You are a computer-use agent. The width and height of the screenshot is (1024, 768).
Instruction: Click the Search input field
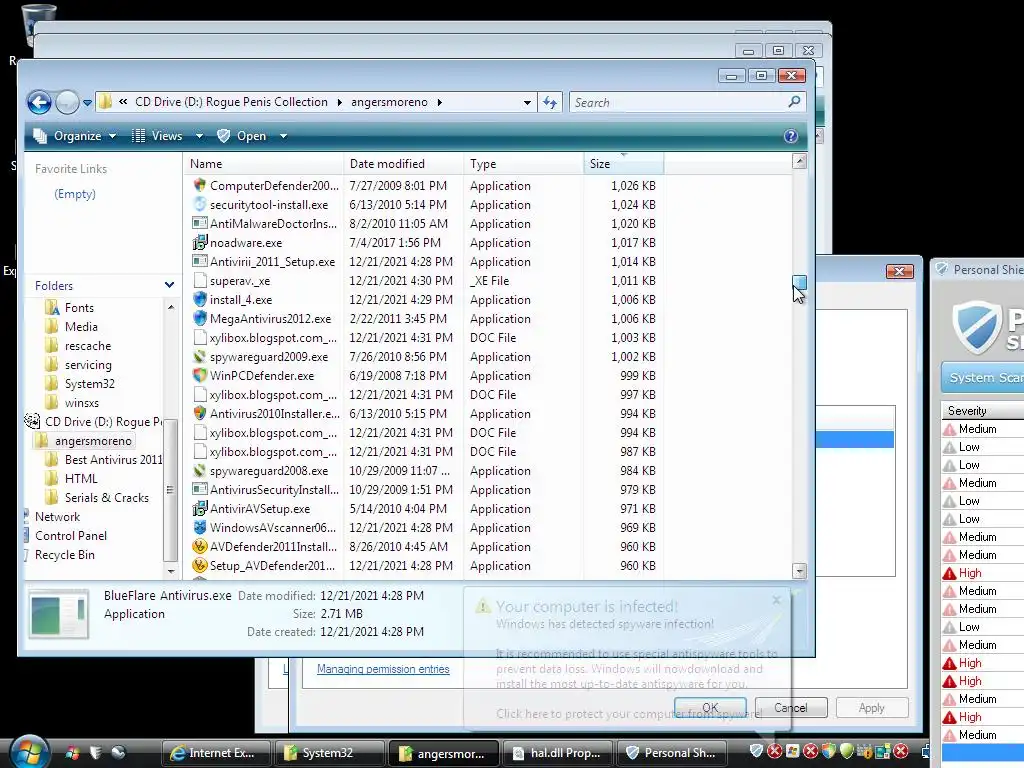coord(678,103)
